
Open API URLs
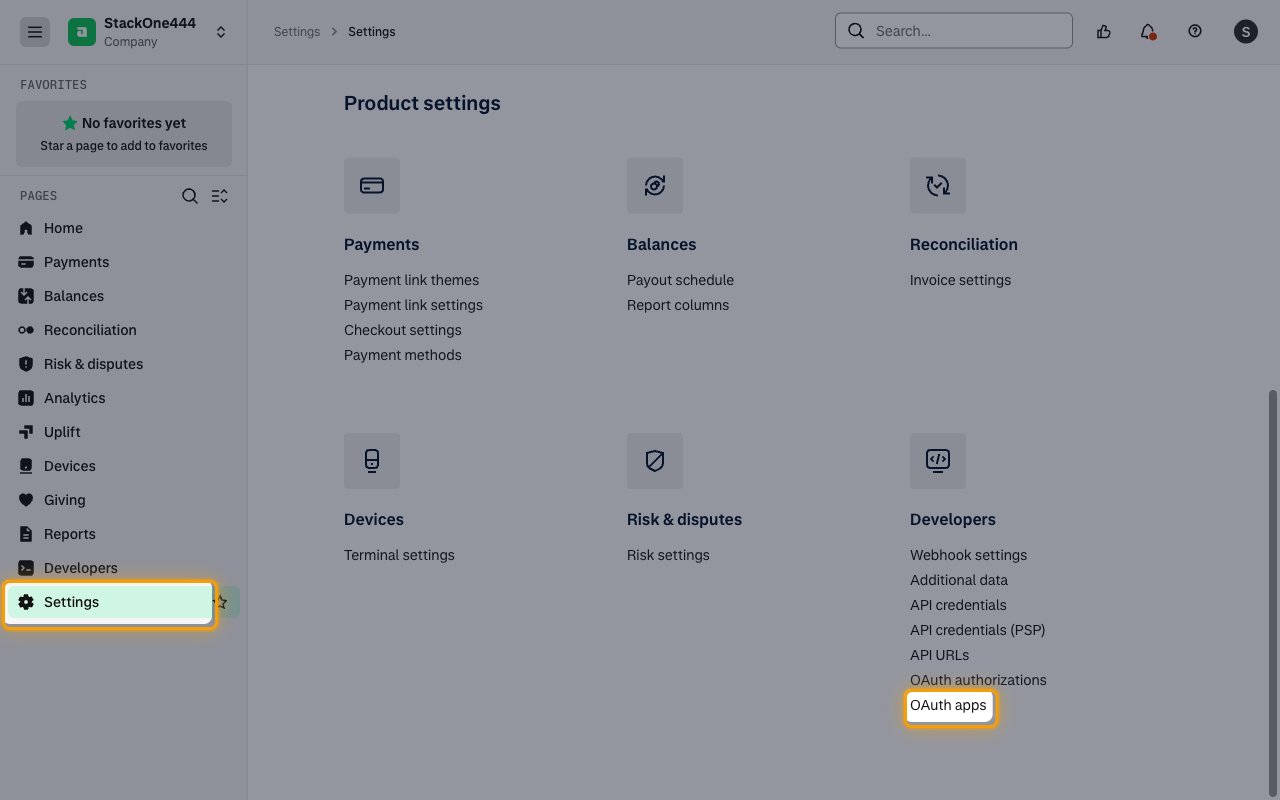coord(939,655)
